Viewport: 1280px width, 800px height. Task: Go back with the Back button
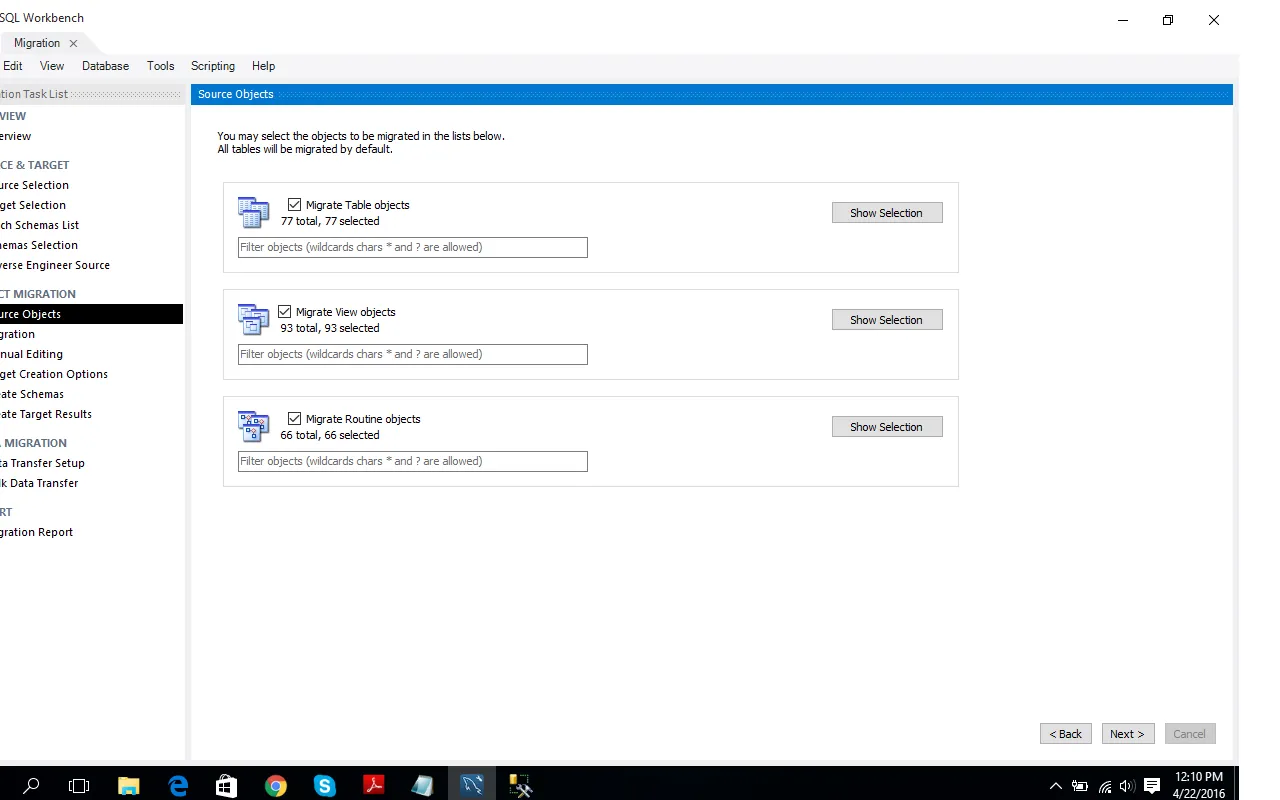click(x=1065, y=734)
